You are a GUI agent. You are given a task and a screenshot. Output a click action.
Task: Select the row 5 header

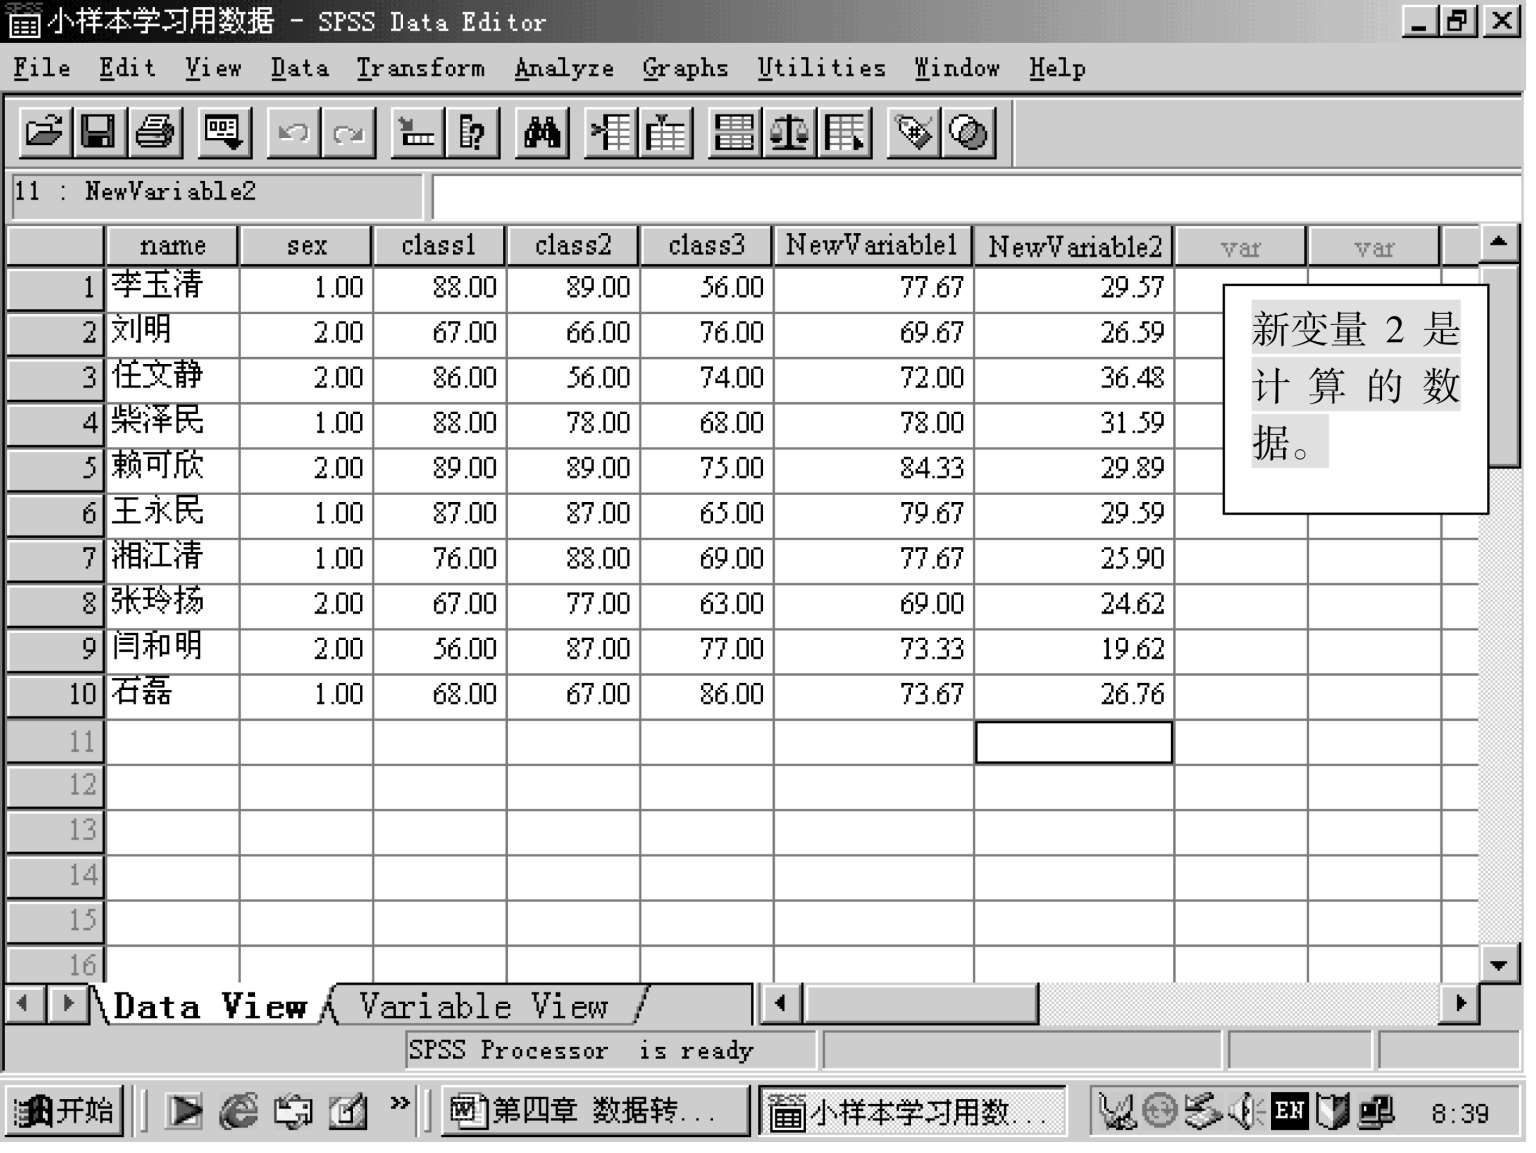pos(55,468)
